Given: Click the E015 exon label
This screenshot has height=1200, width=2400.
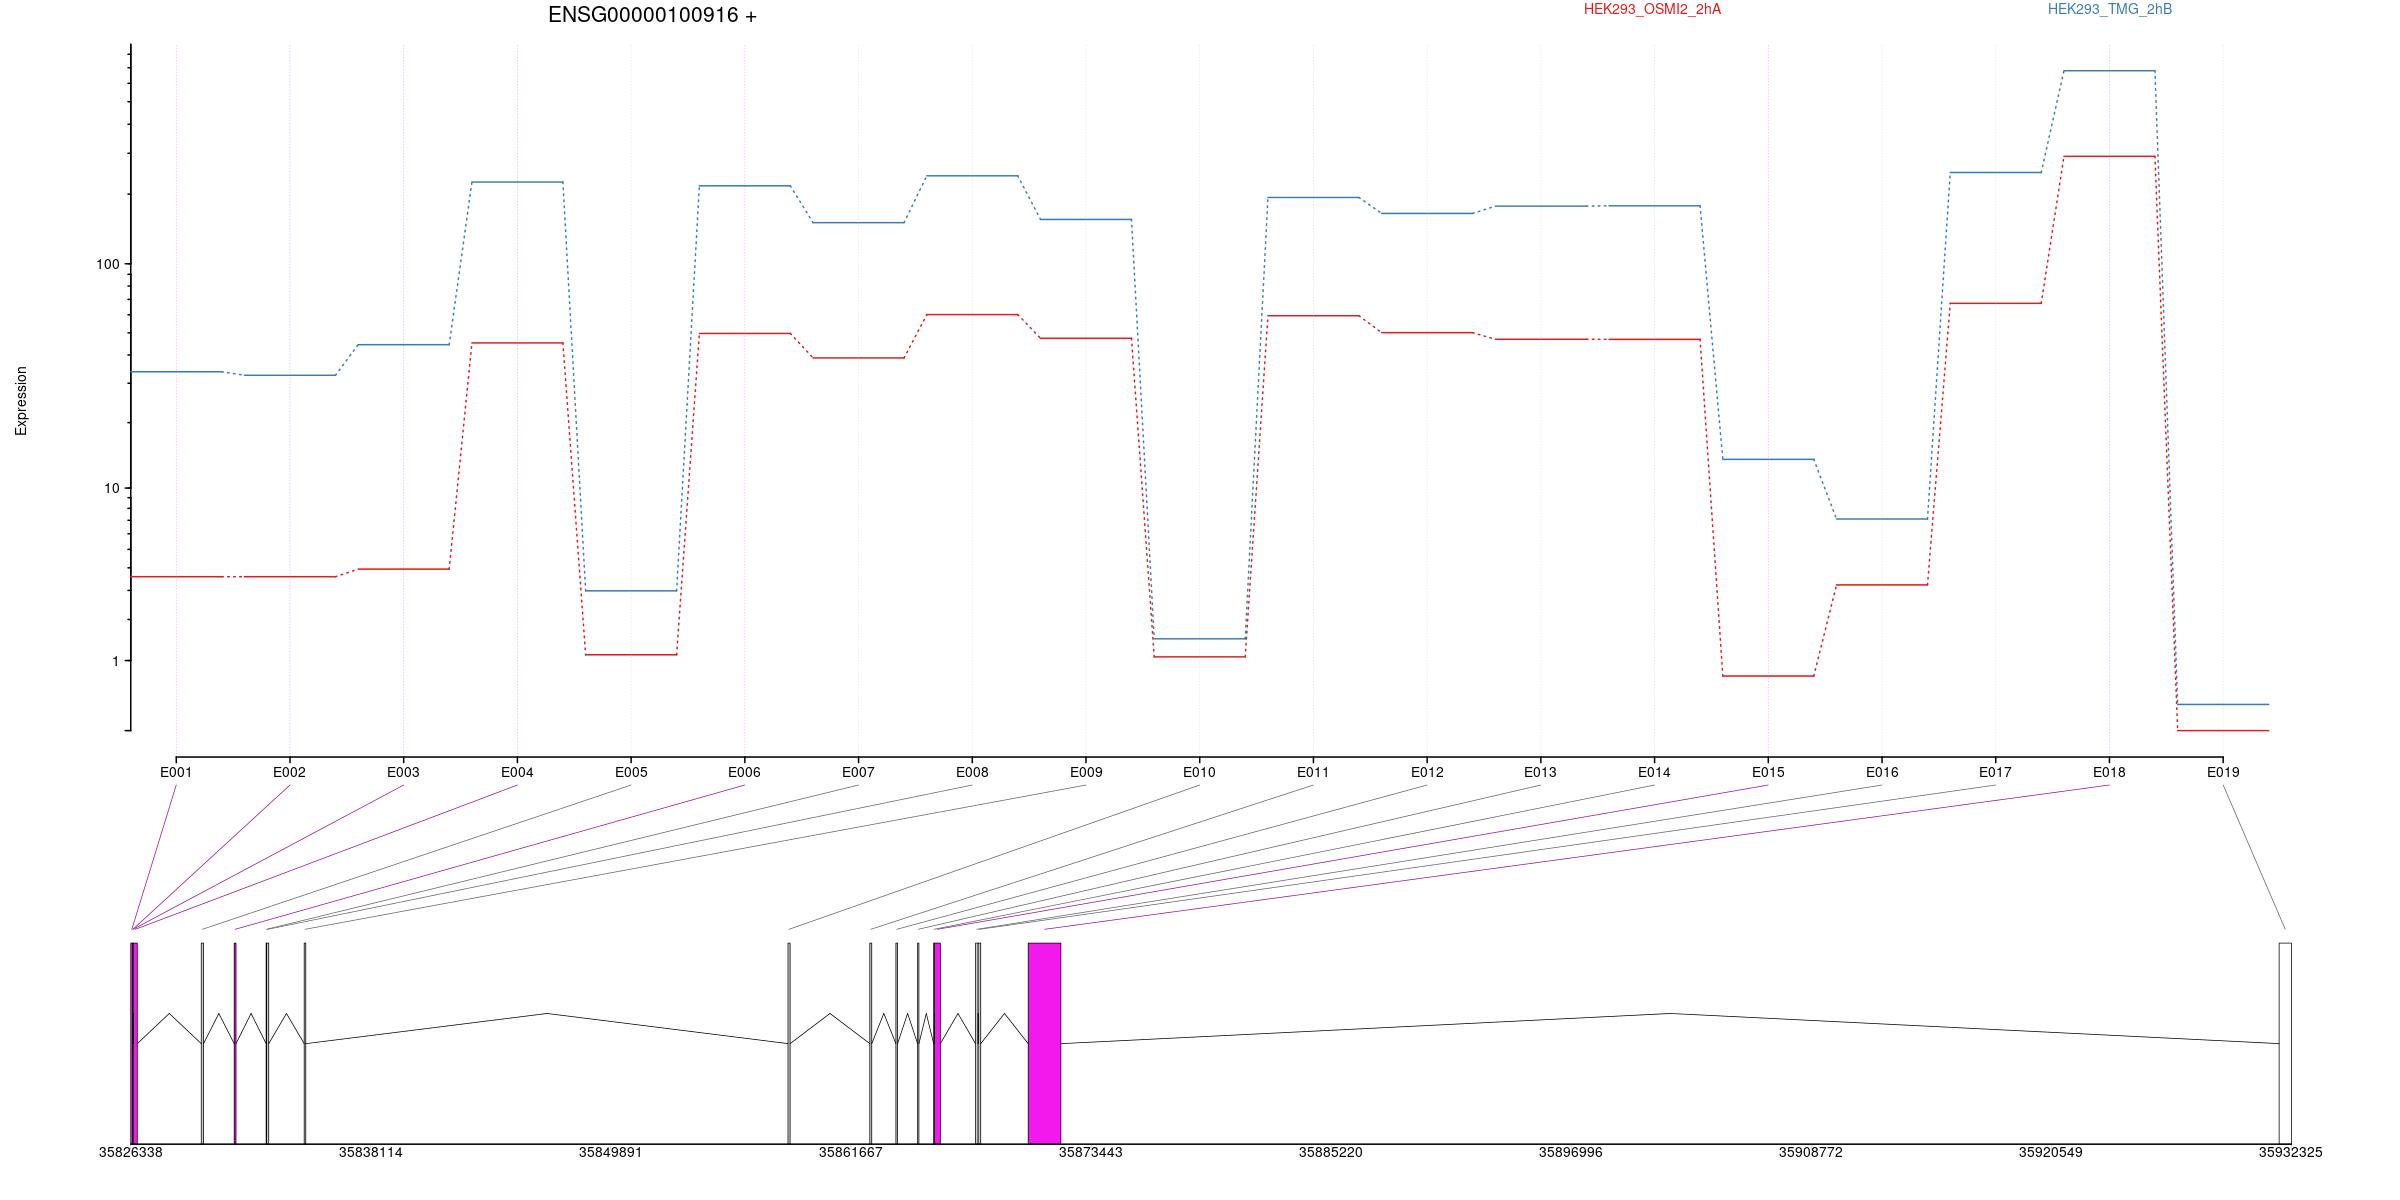Looking at the screenshot, I should 1768,772.
